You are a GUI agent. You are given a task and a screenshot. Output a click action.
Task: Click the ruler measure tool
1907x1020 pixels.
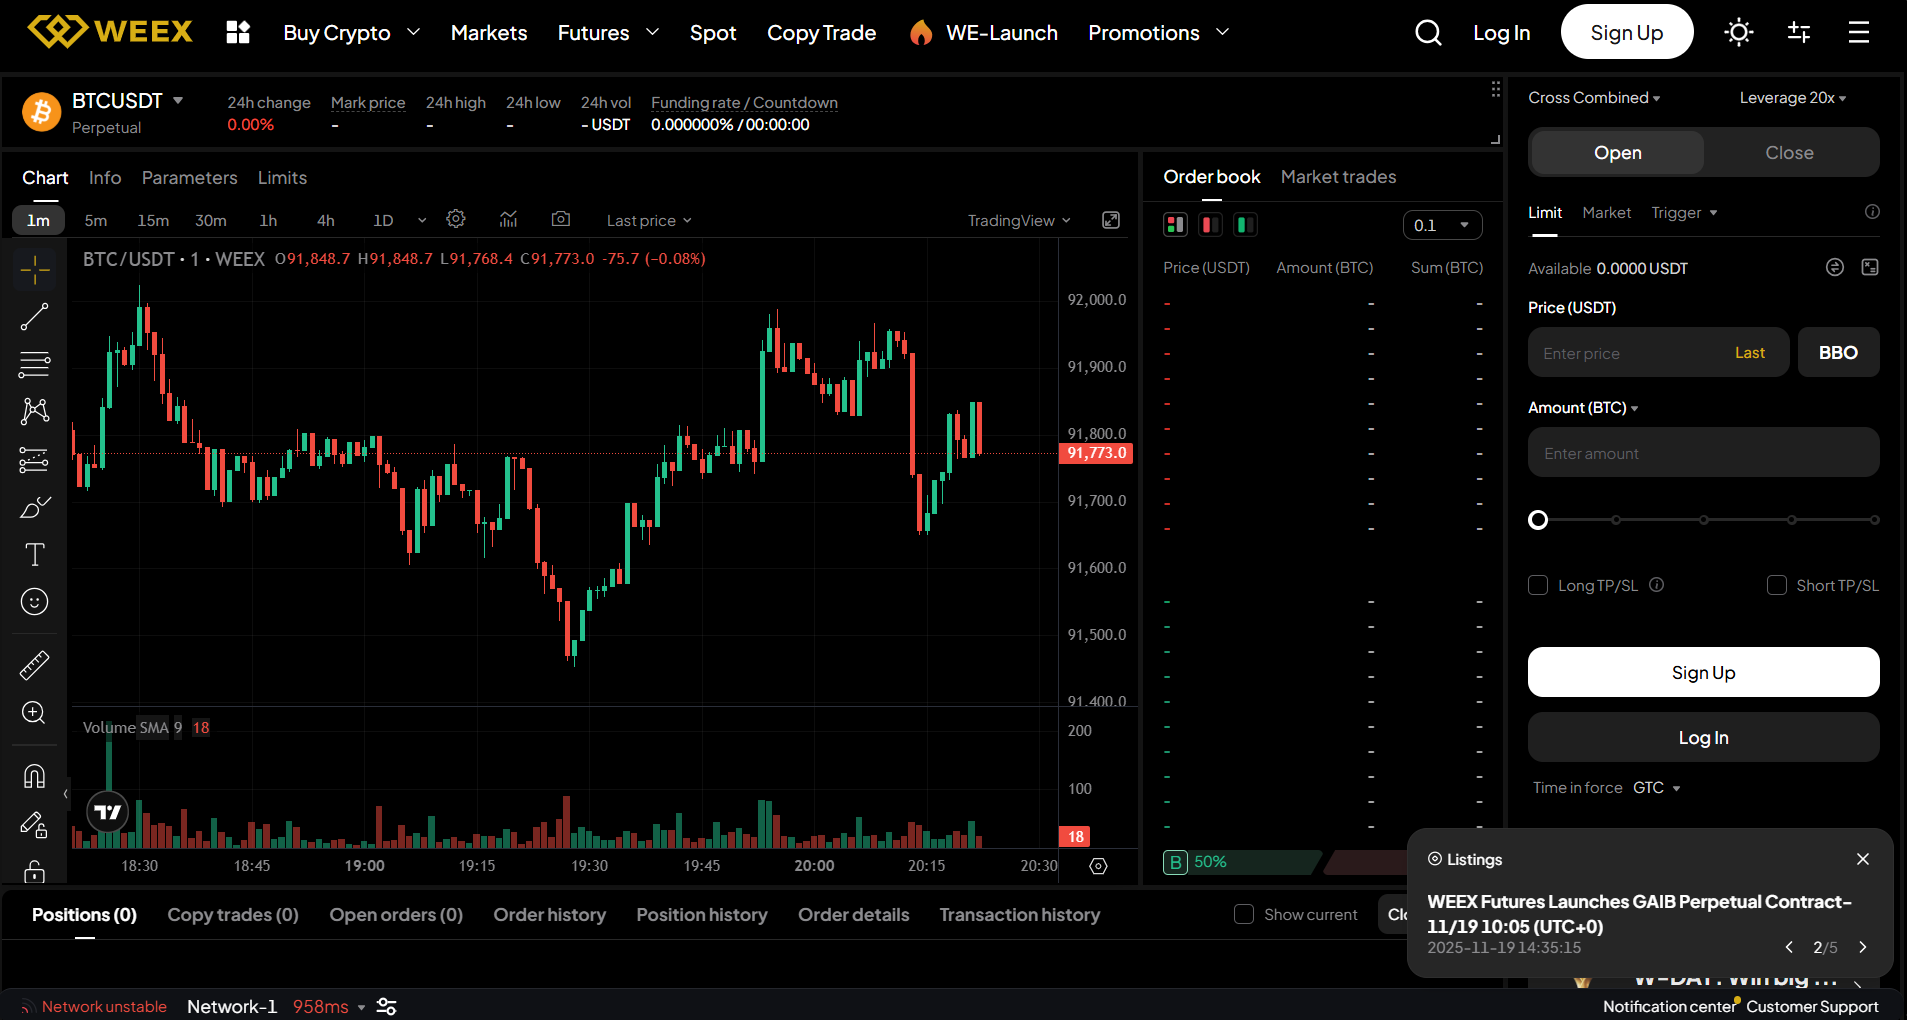34,665
